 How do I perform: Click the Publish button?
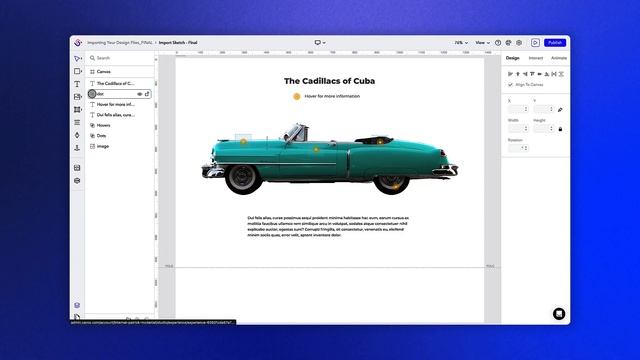pos(555,42)
